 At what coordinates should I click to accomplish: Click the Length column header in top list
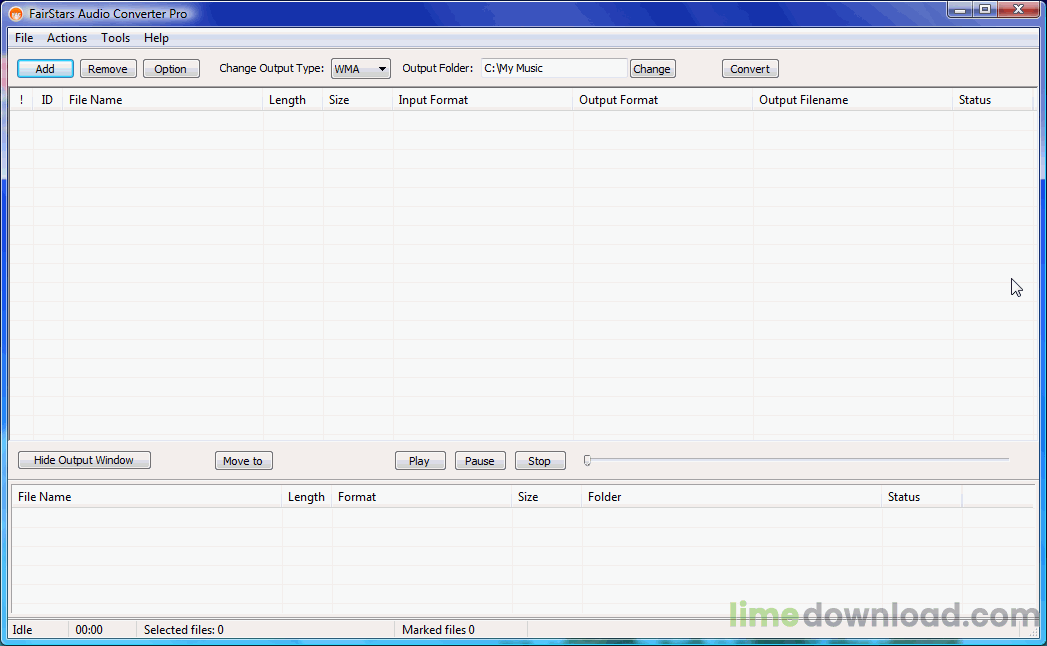click(293, 100)
